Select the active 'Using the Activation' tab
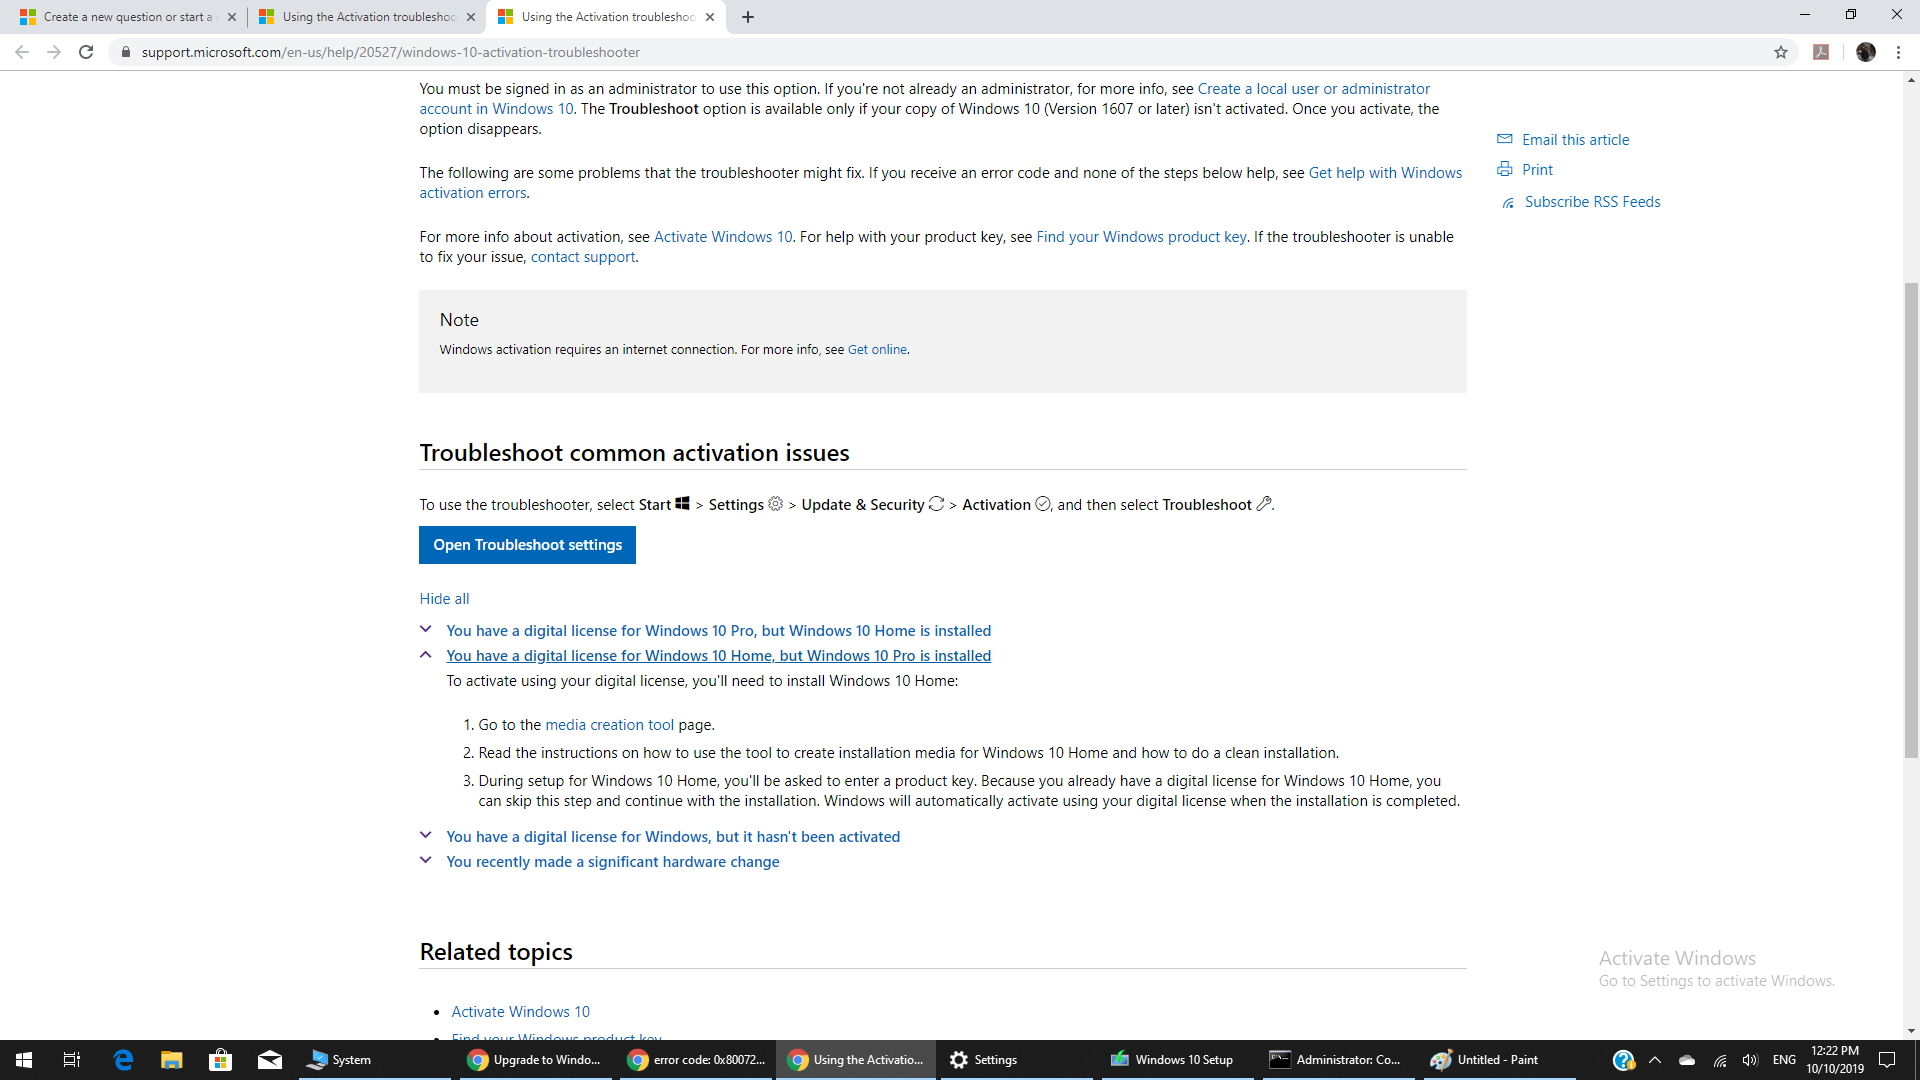 605,17
